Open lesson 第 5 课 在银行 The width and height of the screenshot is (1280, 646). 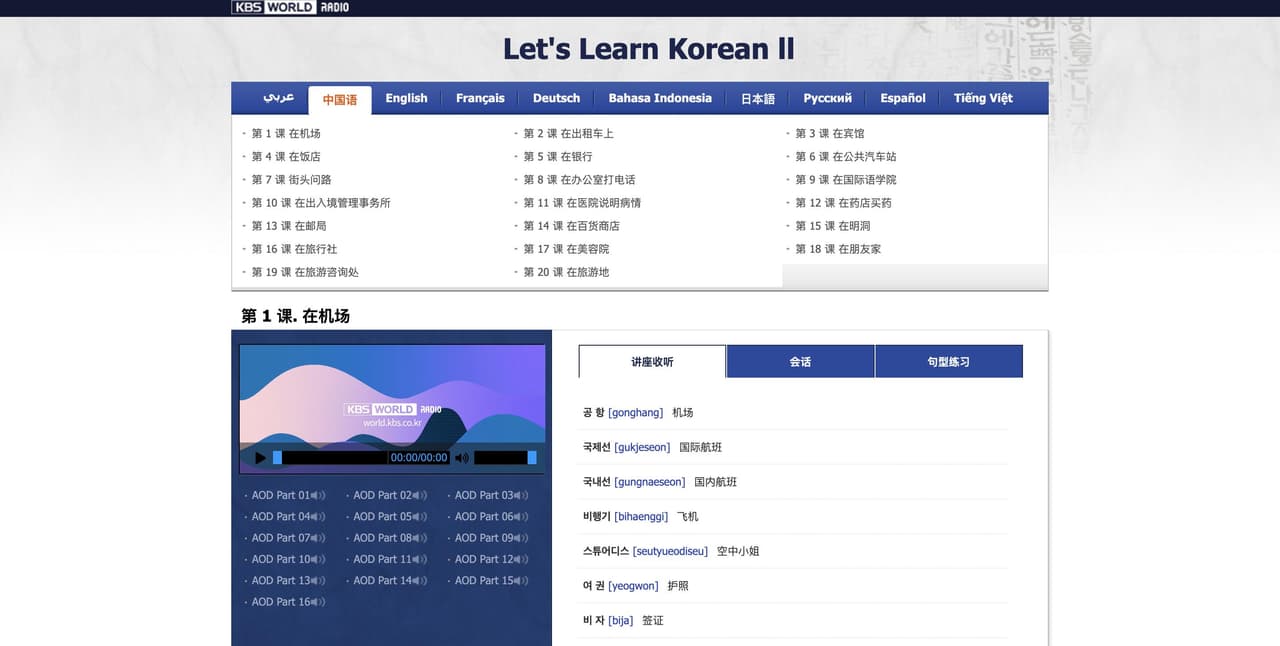point(558,156)
